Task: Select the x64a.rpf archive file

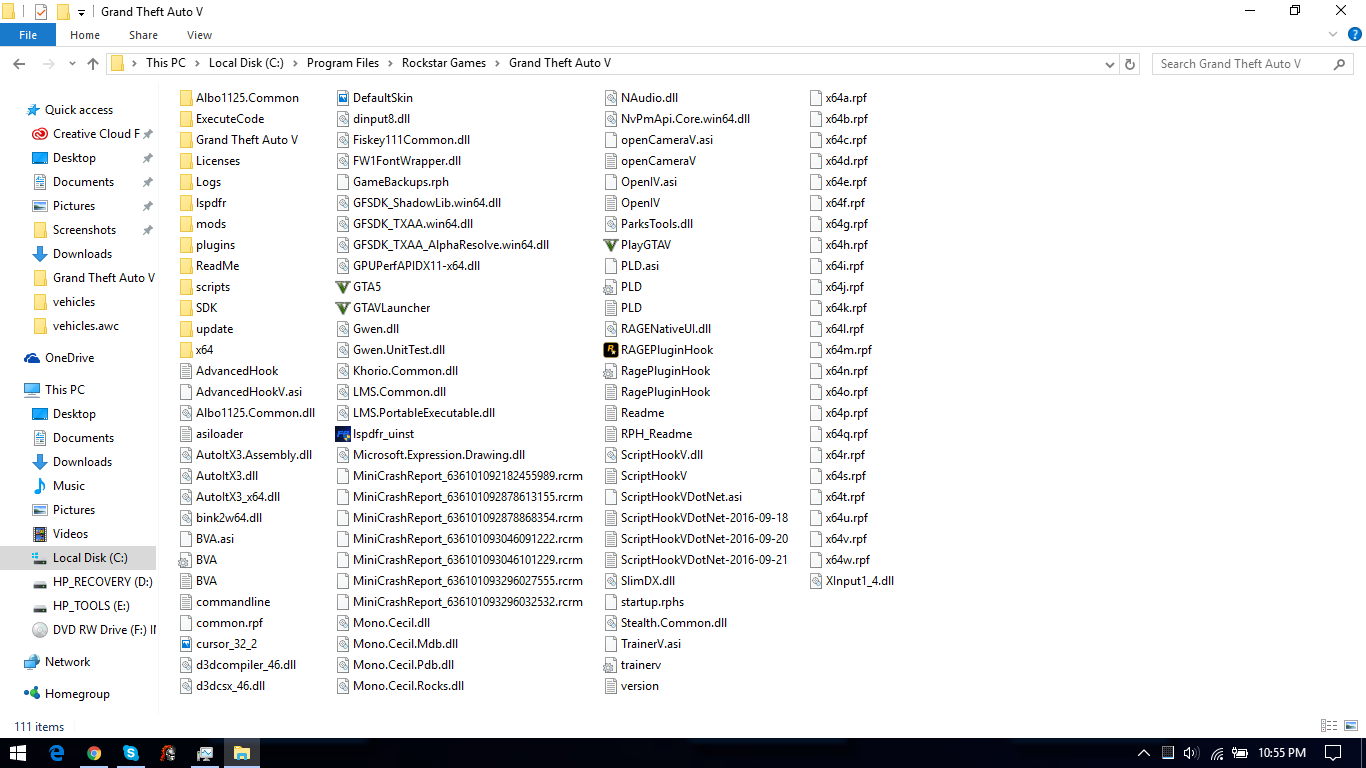Action: click(838, 98)
